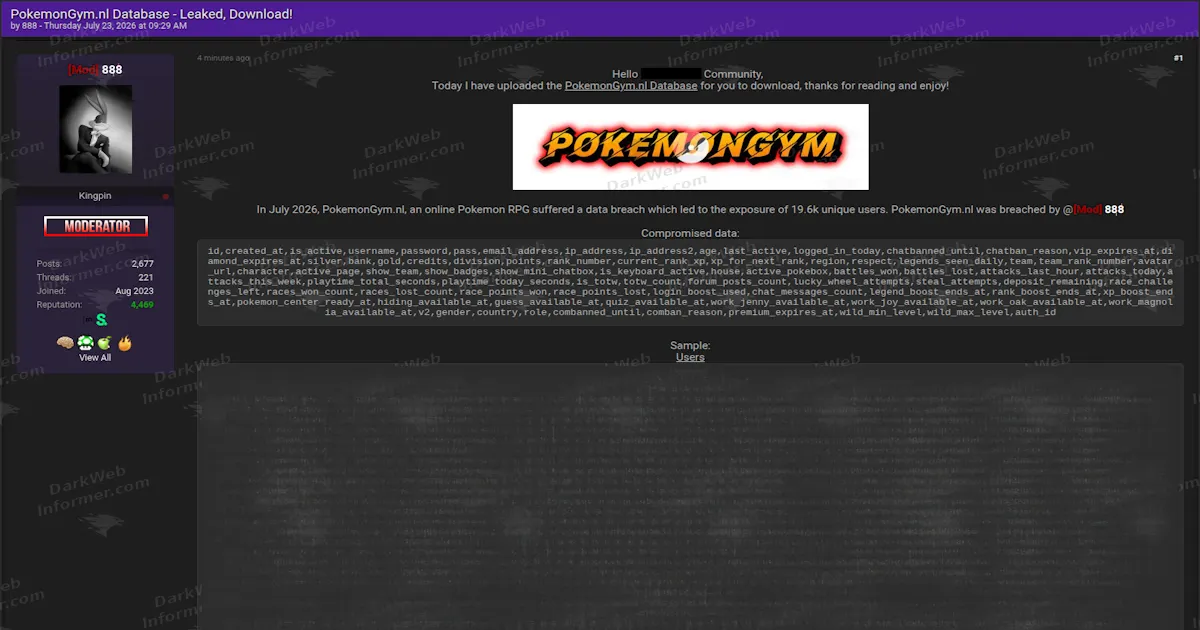Click the MODERATOR rank banner

[x=96, y=227]
